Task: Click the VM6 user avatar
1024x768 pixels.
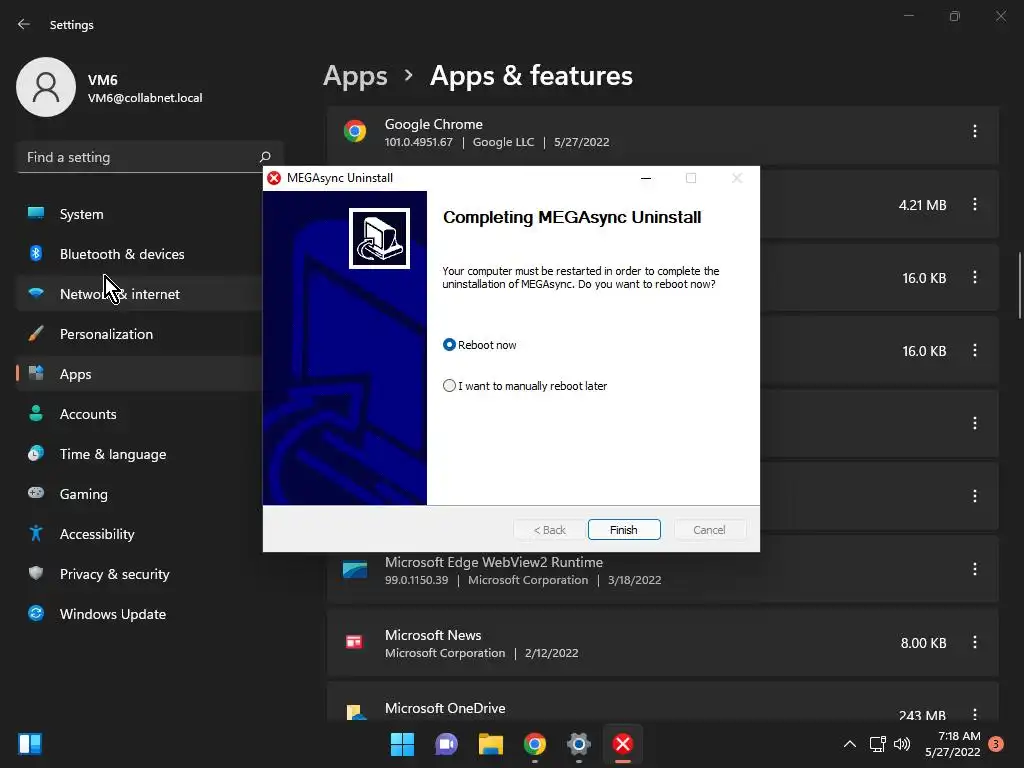Action: pyautogui.click(x=46, y=87)
